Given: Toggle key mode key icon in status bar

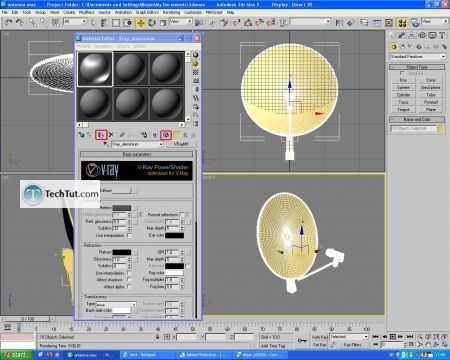Looking at the screenshot, I should (302, 341).
